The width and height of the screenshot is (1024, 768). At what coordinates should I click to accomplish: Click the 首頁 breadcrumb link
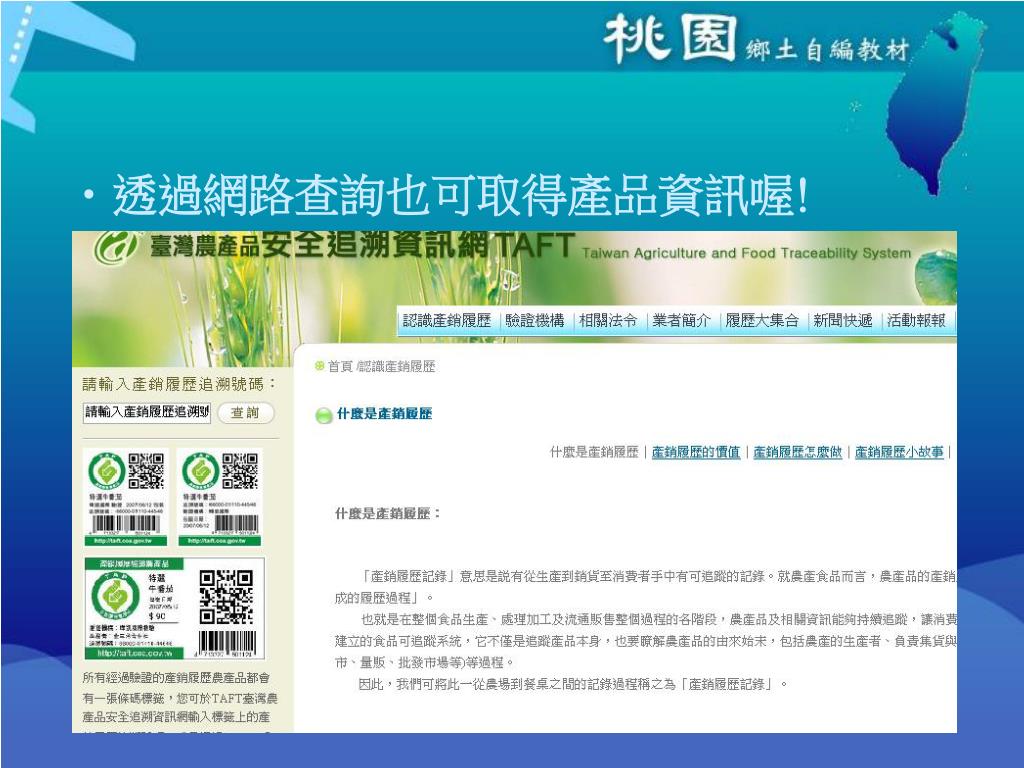[x=340, y=366]
